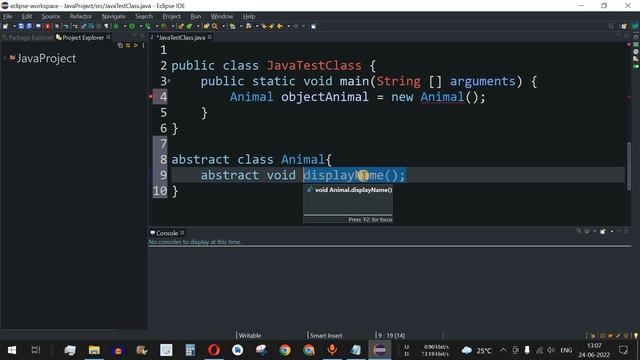Toggle Mark Occurrences pen icon

[83, 26]
